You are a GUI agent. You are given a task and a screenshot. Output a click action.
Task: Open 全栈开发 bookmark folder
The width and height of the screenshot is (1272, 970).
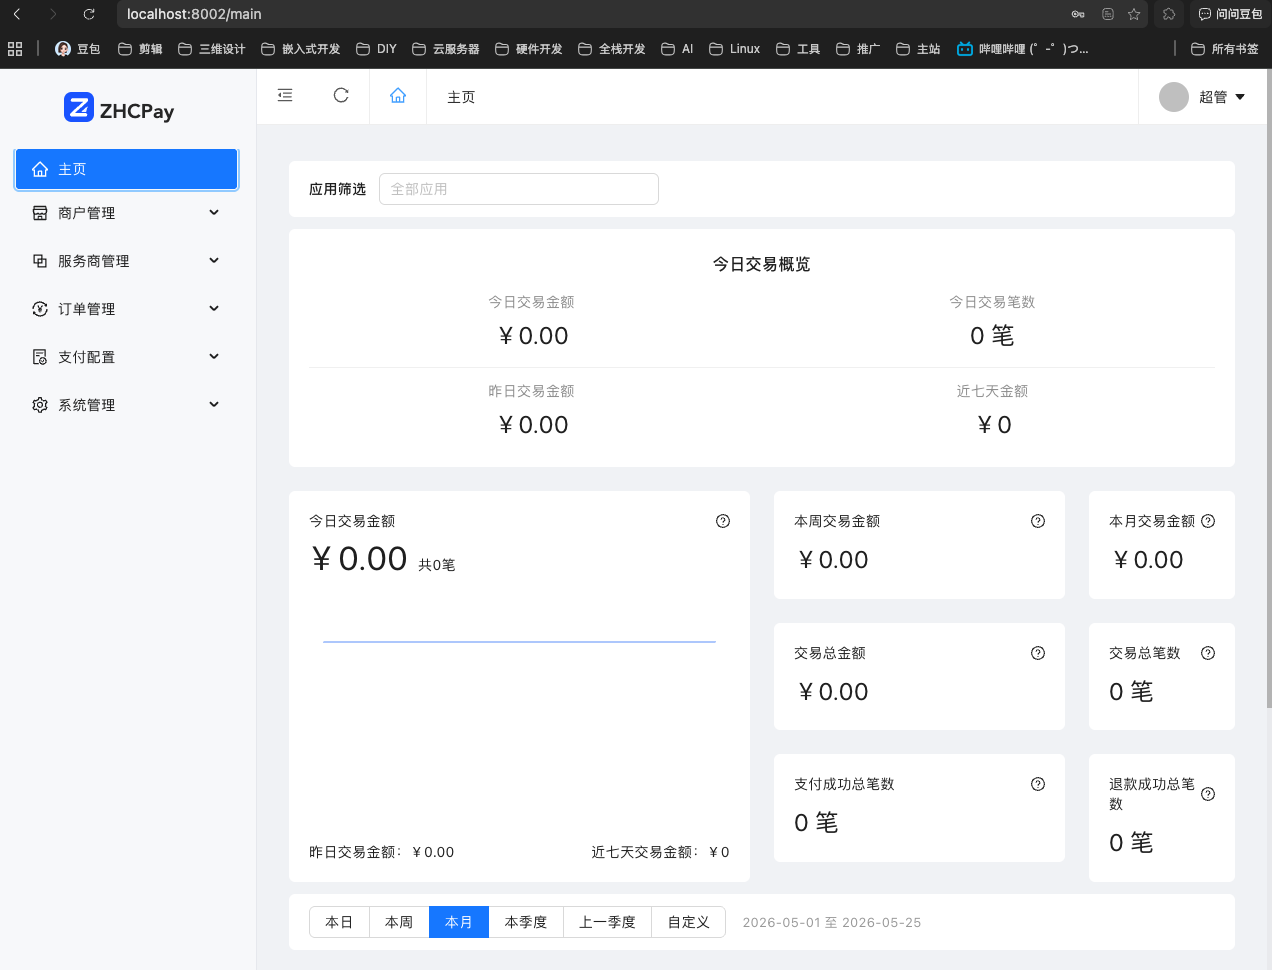coord(611,48)
